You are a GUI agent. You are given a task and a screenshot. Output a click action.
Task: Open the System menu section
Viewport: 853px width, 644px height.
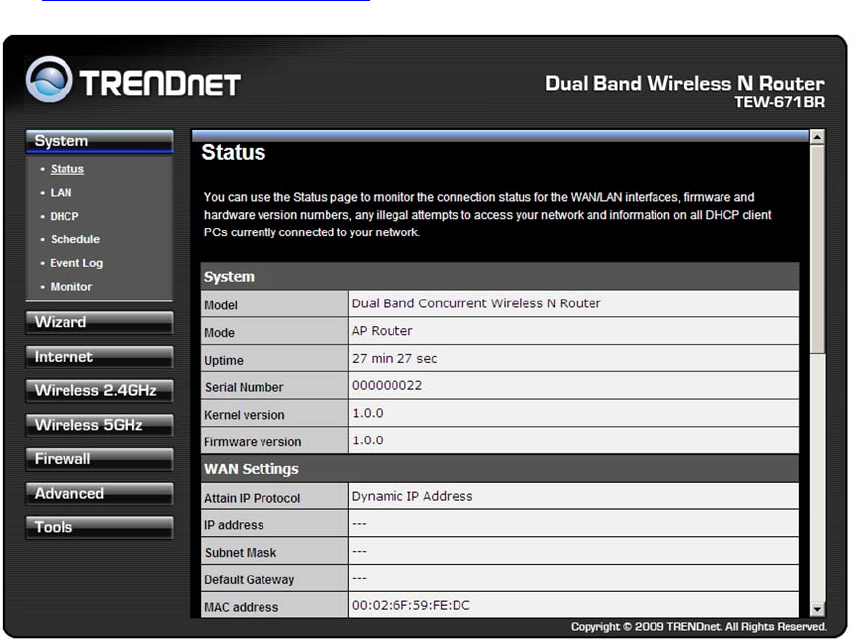tap(100, 141)
